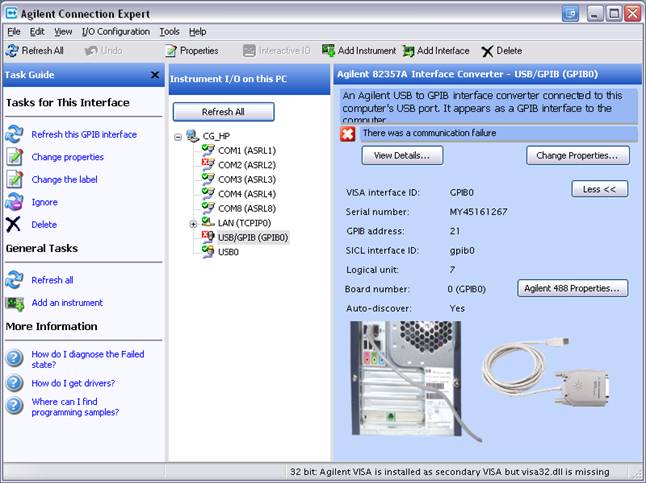646x483 pixels.
Task: Close the Task Guide panel
Action: coord(155,75)
